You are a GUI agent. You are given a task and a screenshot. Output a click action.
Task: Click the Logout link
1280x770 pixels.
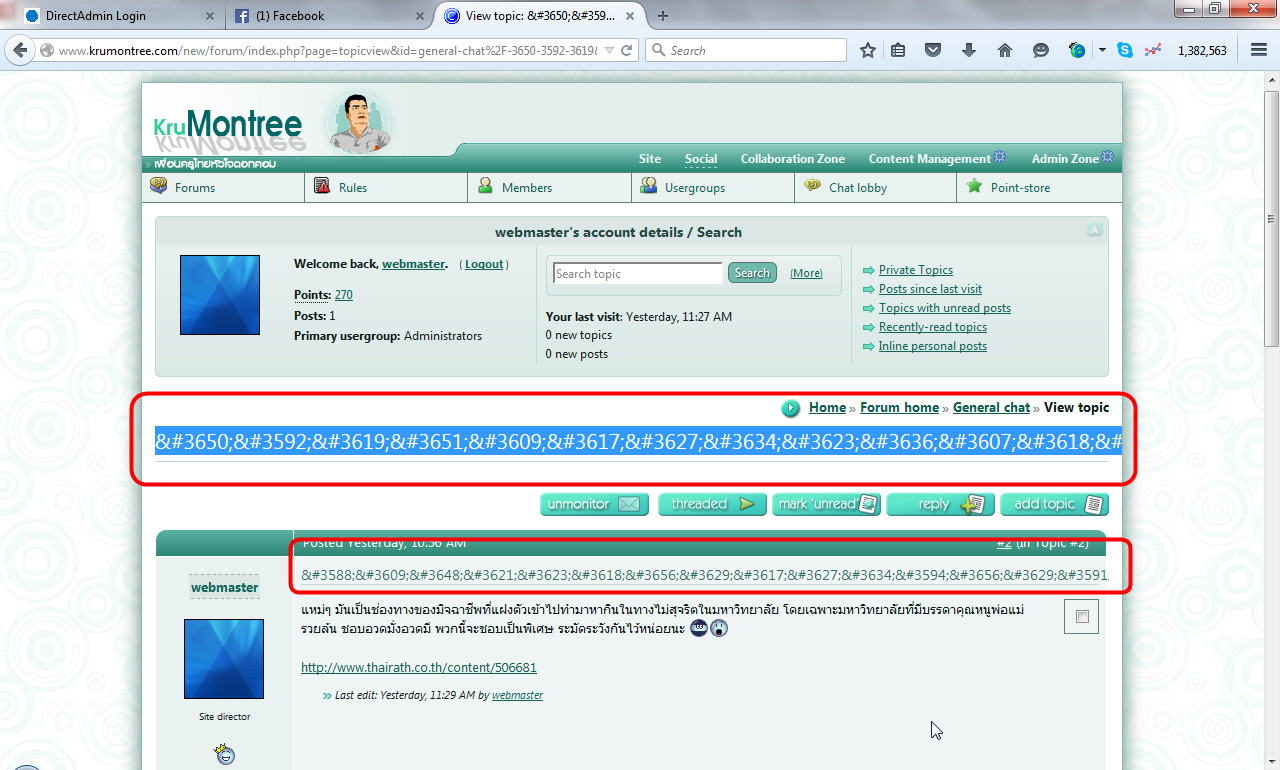(484, 264)
